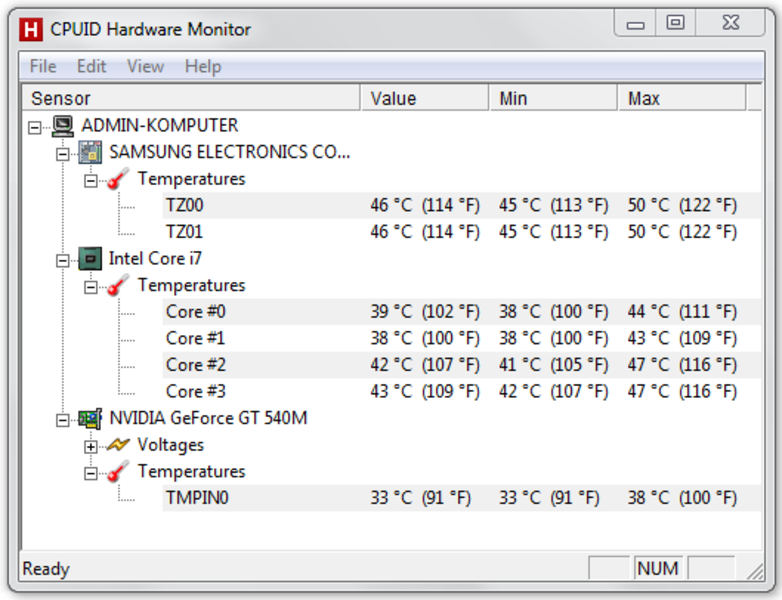Image resolution: width=782 pixels, height=600 pixels.
Task: Click the NUM indicator in status bar
Action: [658, 568]
